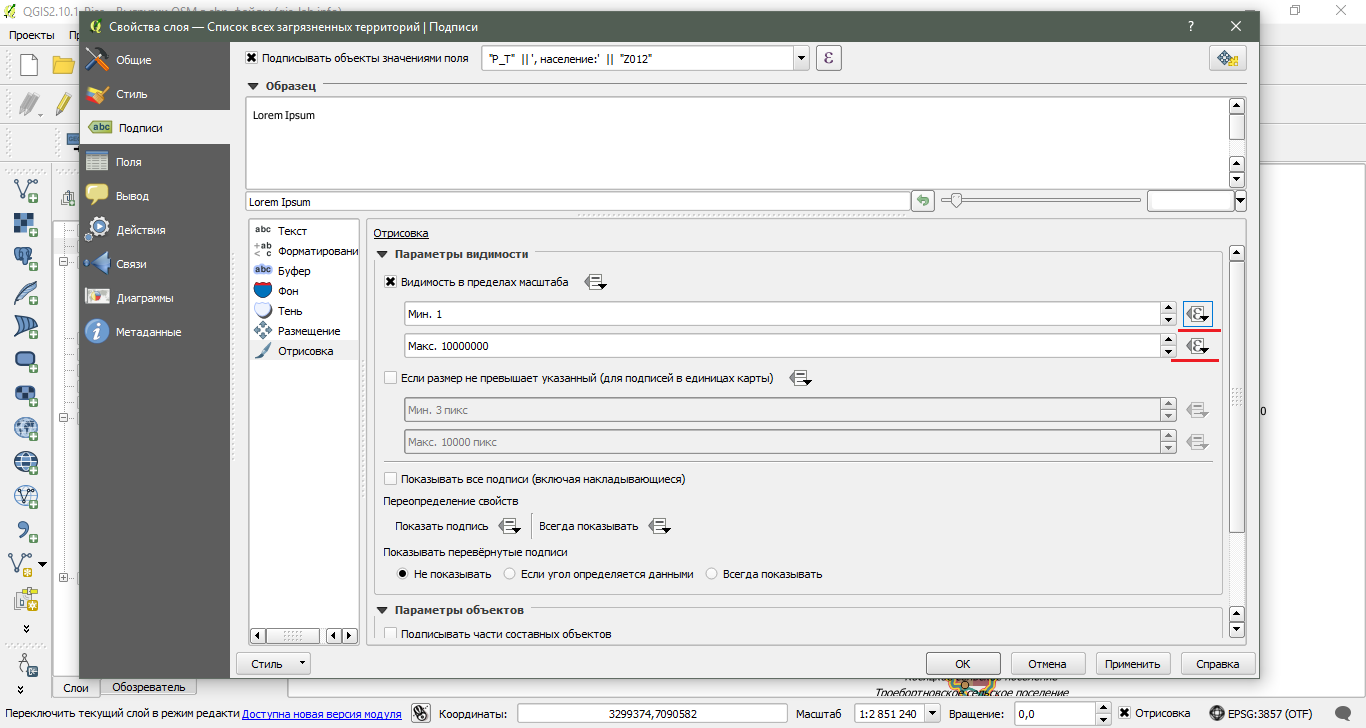The image size is (1366, 728).
Task: Click data-defined override for 'Всегда показывать'
Action: coord(659,526)
